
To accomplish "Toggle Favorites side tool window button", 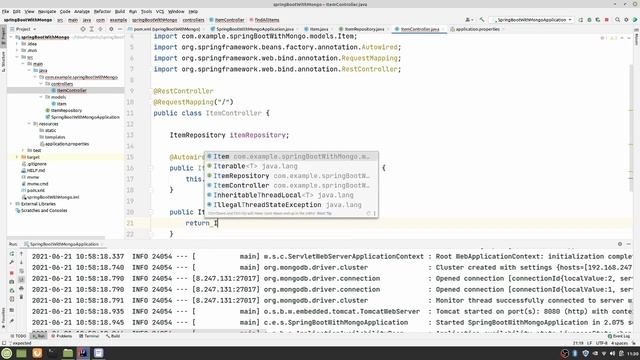I will [3, 319].
